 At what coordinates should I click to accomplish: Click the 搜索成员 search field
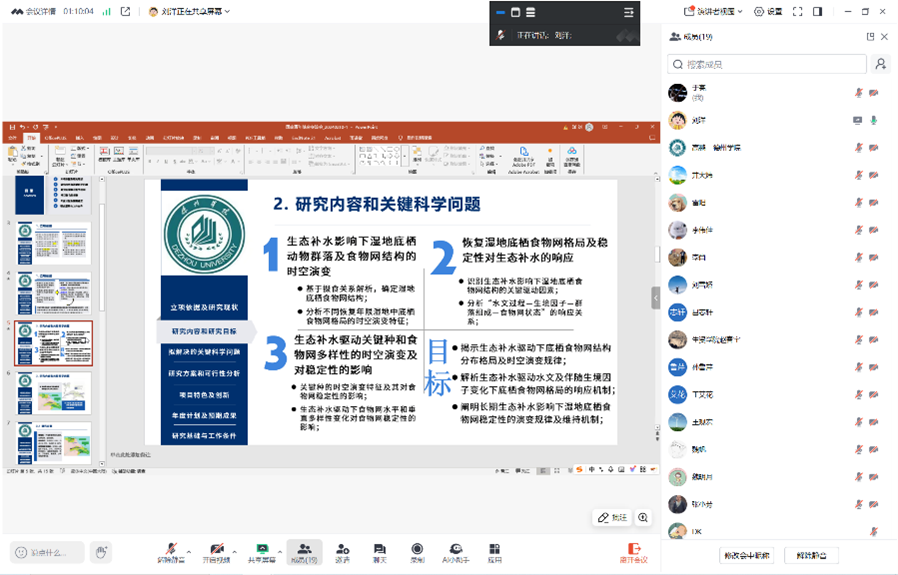click(767, 64)
